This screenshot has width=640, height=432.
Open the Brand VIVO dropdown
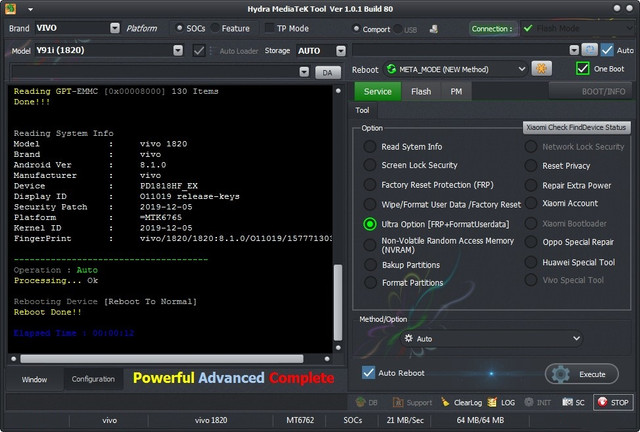point(115,28)
